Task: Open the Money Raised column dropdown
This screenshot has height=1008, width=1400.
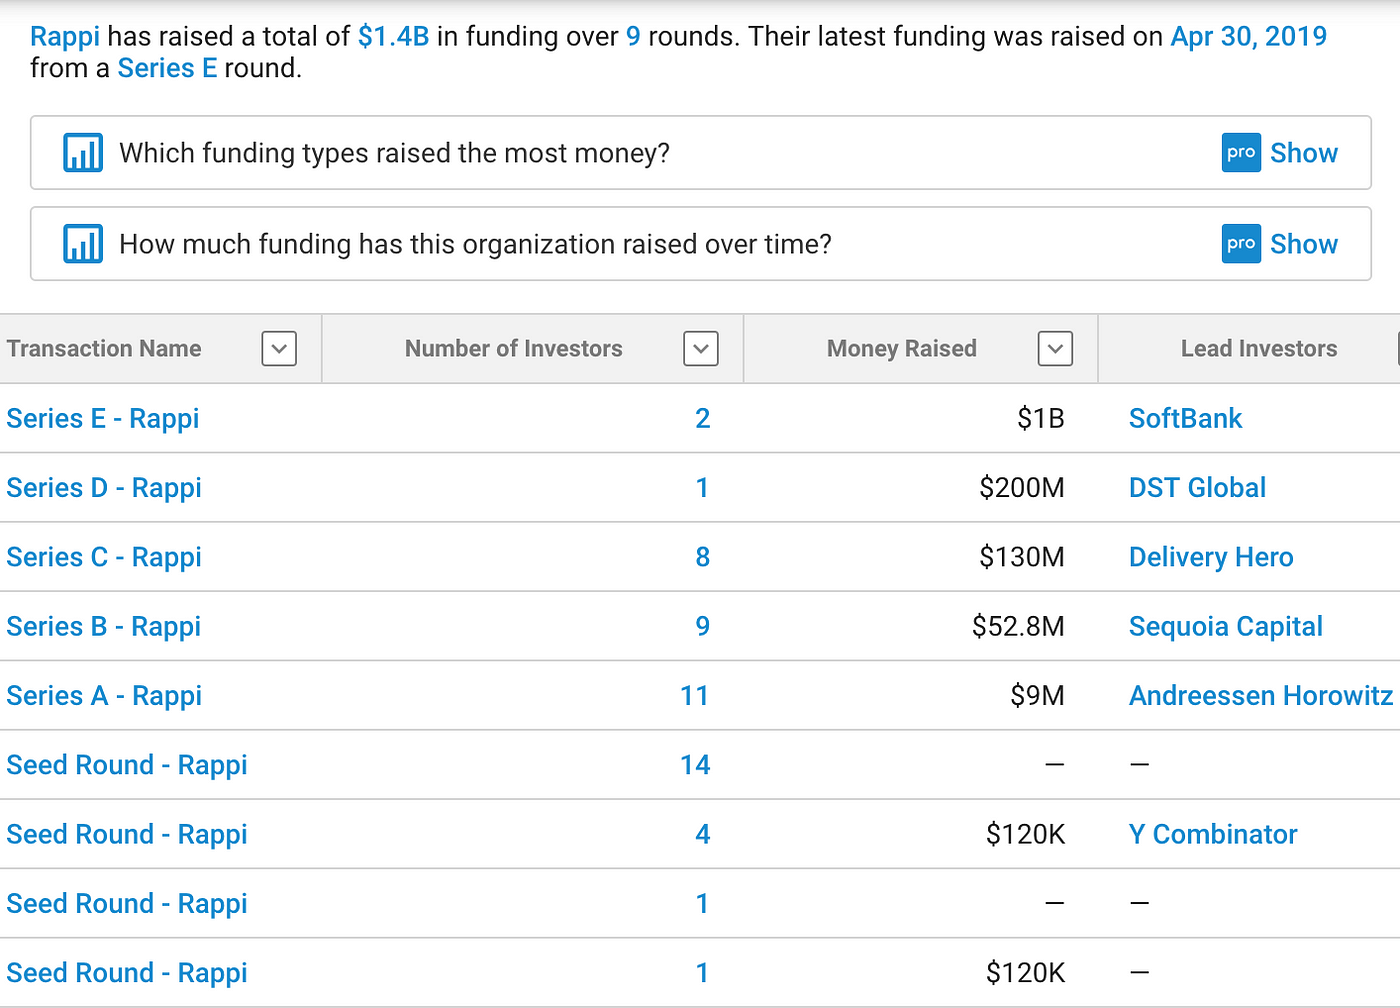Action: (x=1055, y=349)
